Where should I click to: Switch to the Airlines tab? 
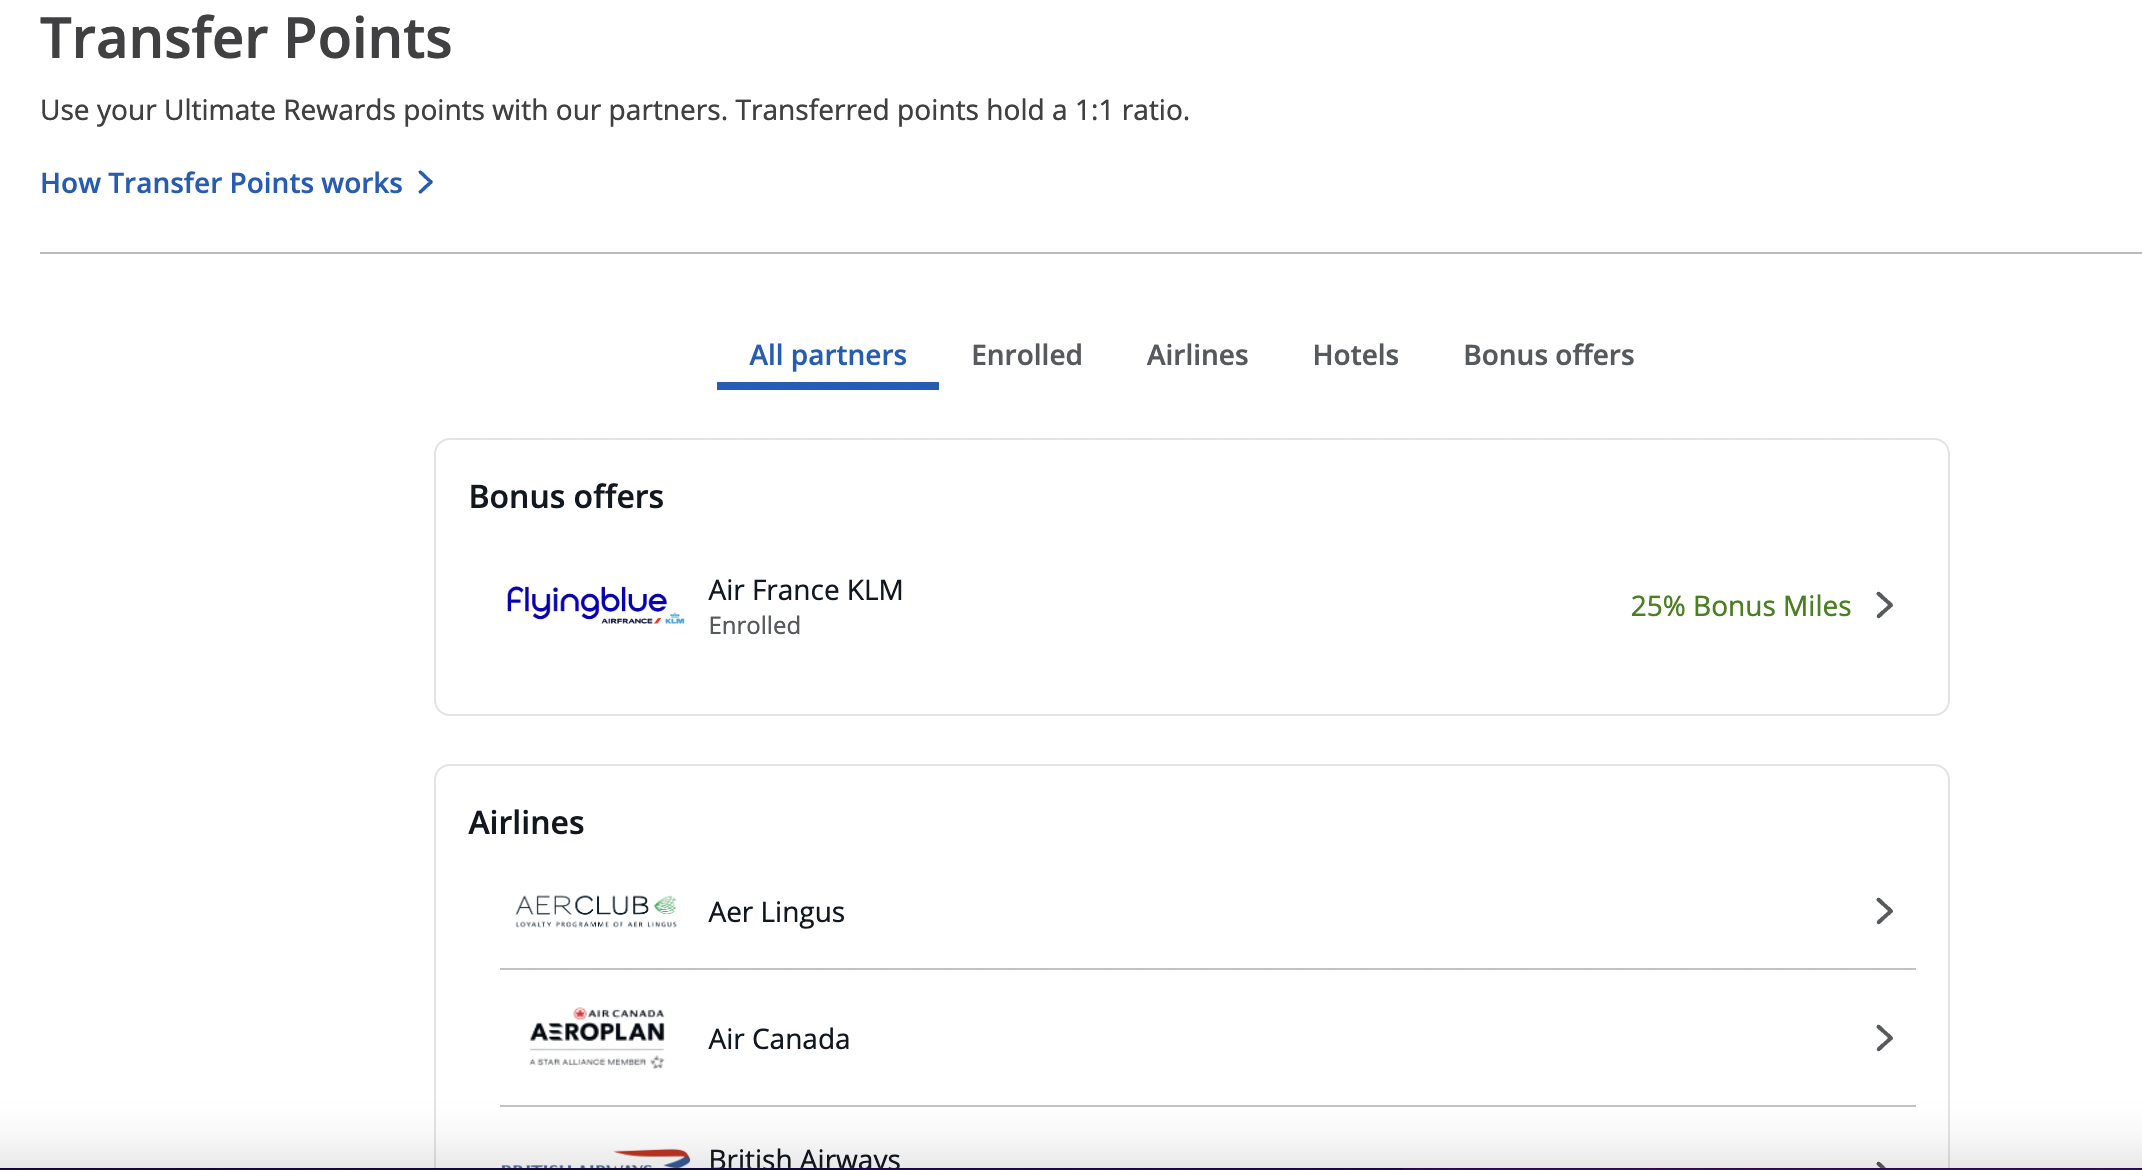1197,355
